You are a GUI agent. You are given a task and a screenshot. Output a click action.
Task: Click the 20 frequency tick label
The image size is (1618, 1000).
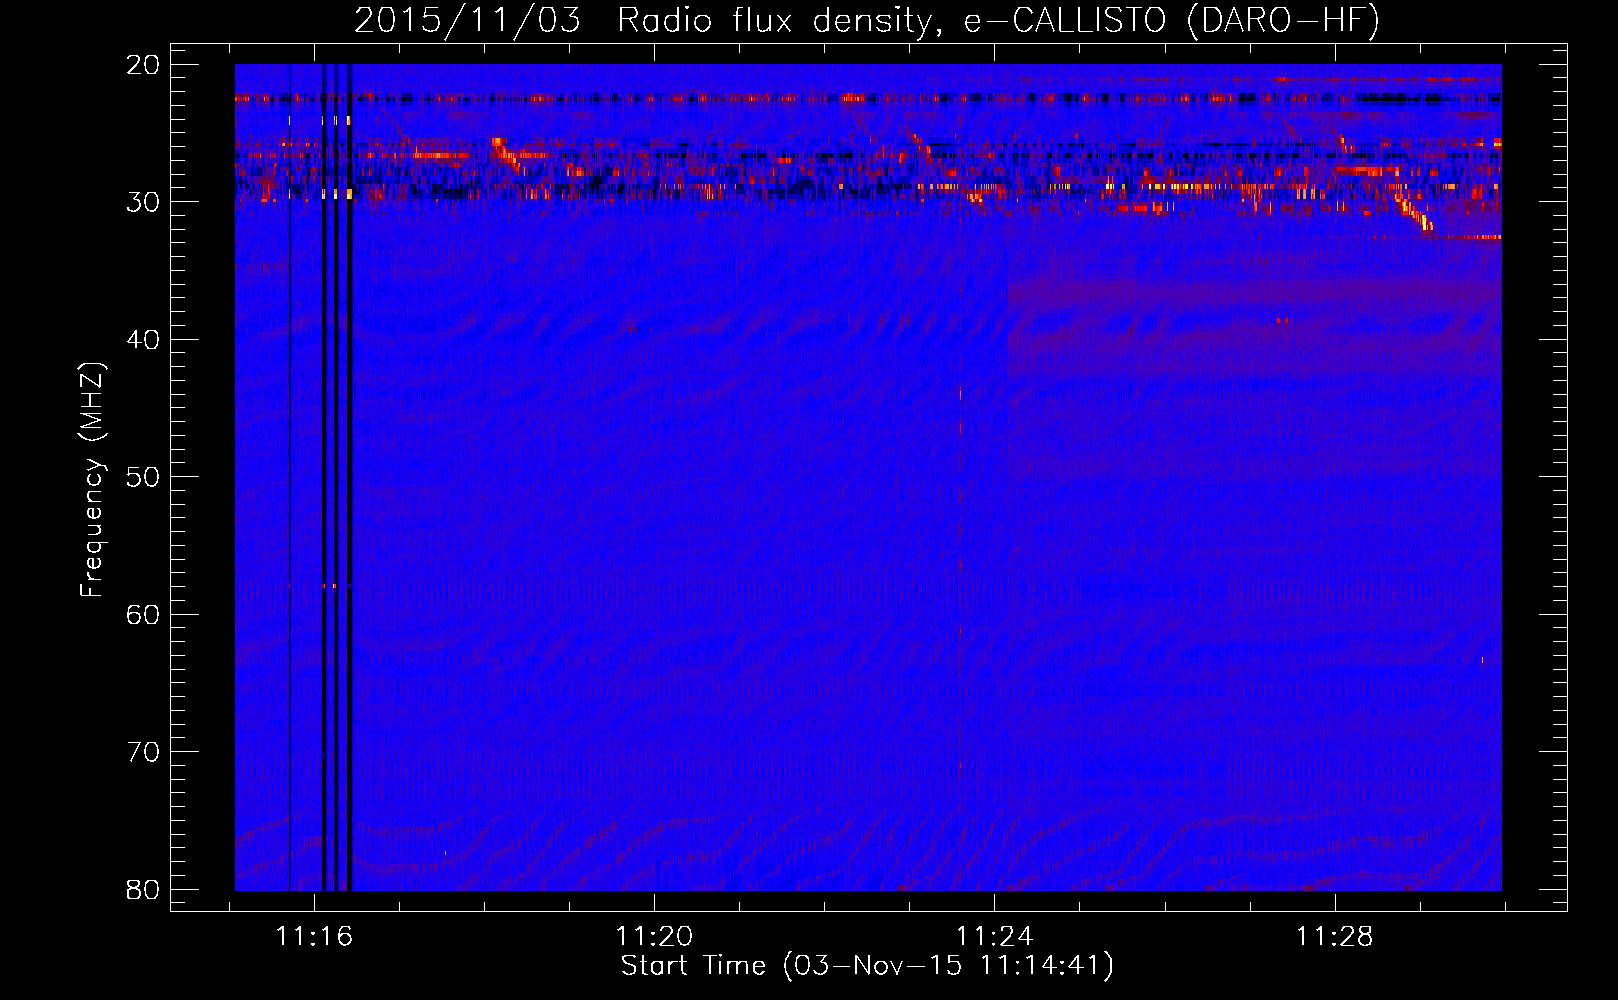click(143, 65)
